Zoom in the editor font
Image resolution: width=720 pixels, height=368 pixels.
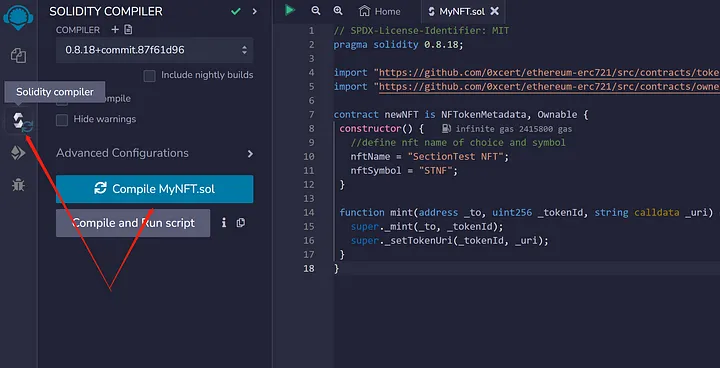click(x=338, y=11)
